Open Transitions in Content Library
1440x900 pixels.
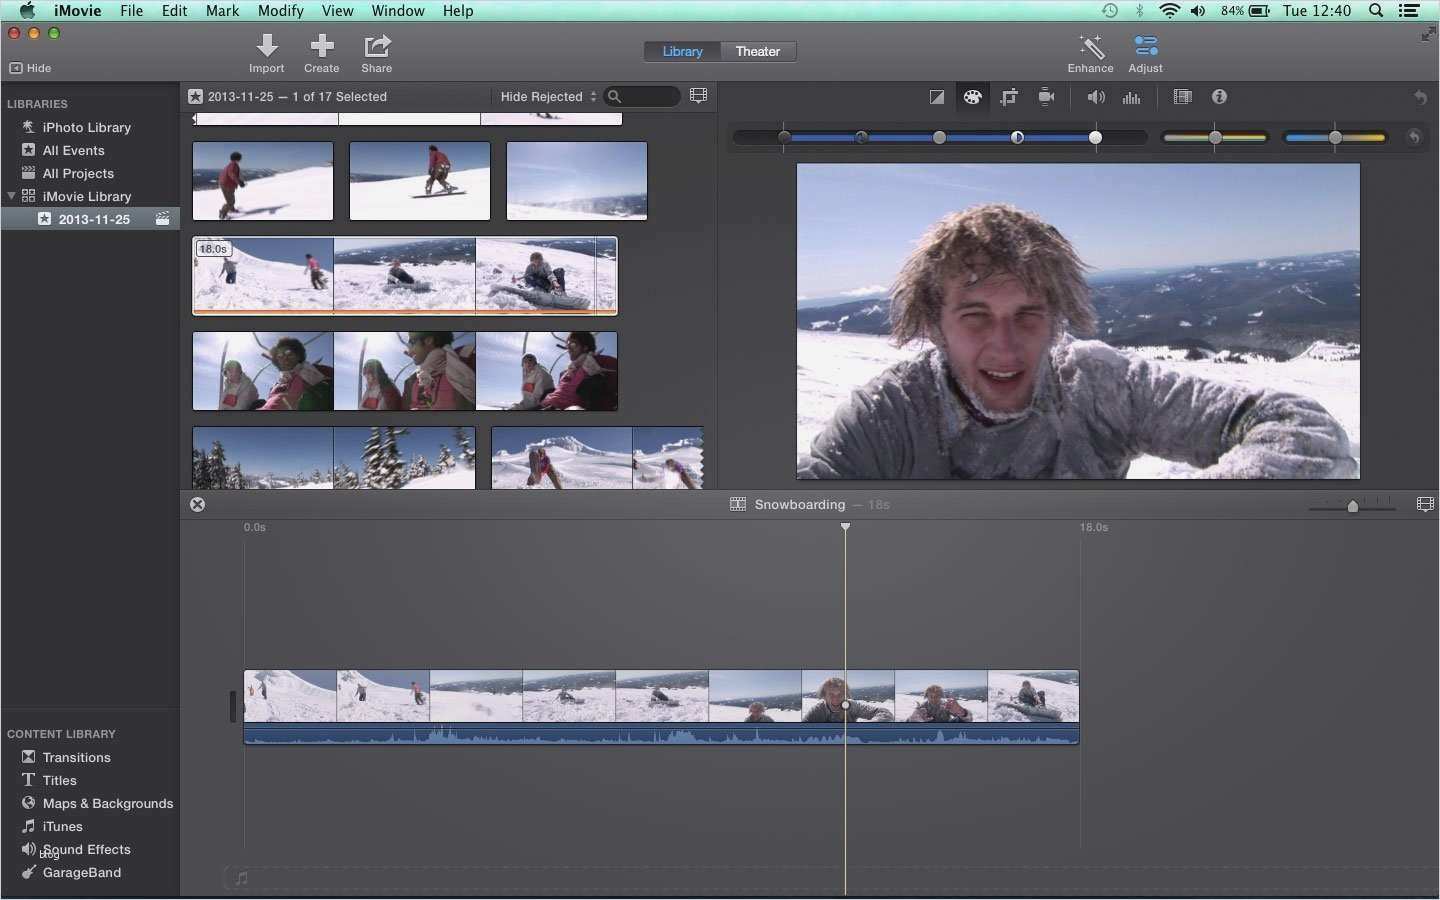click(x=76, y=757)
